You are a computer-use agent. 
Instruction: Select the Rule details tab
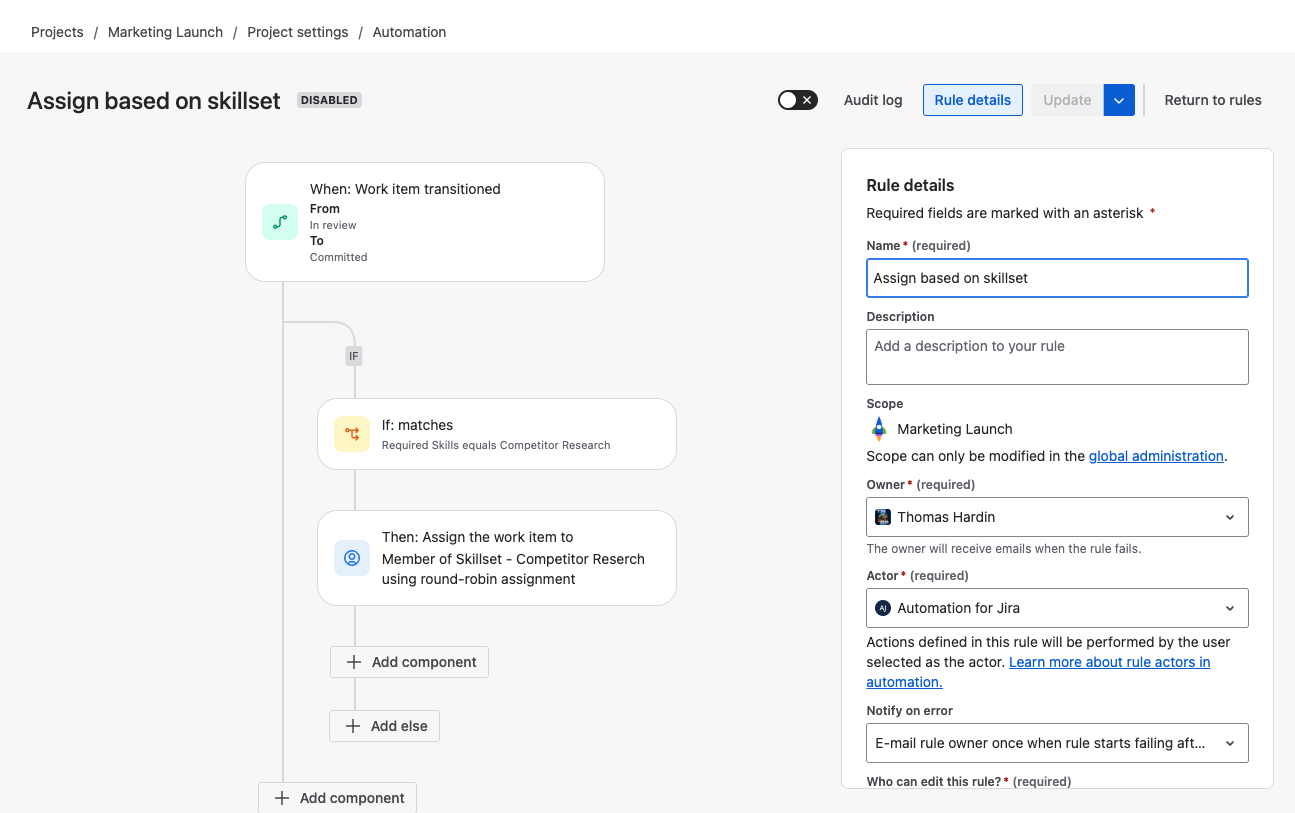972,100
